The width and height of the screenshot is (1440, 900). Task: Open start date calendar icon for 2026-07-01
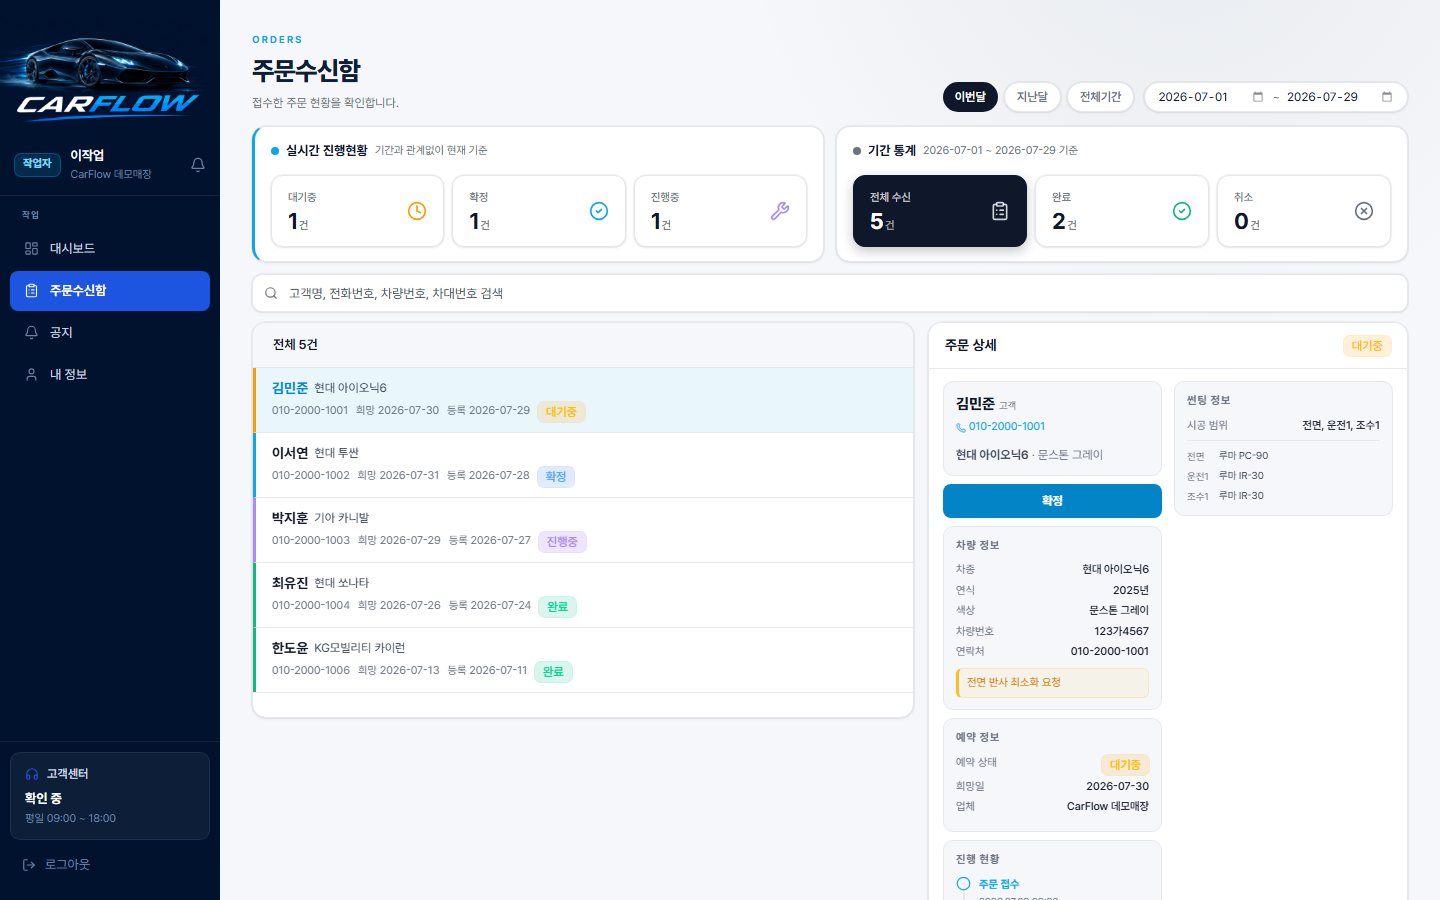point(1258,97)
